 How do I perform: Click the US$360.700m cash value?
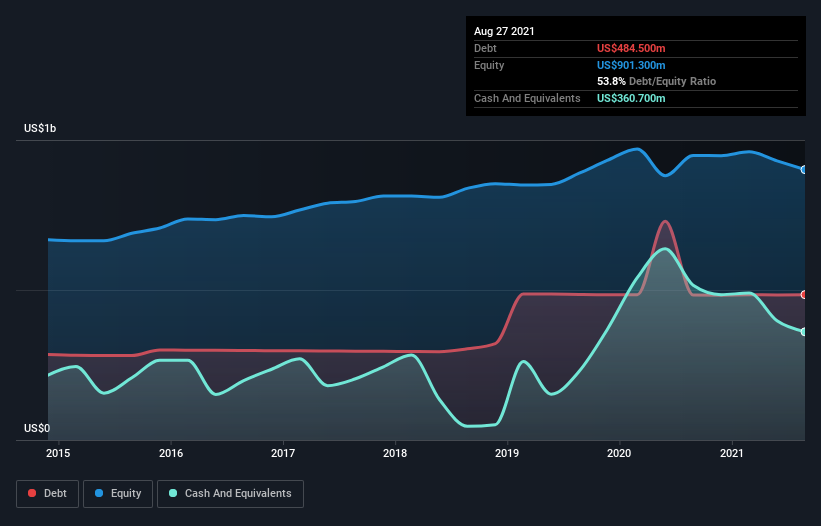click(631, 98)
